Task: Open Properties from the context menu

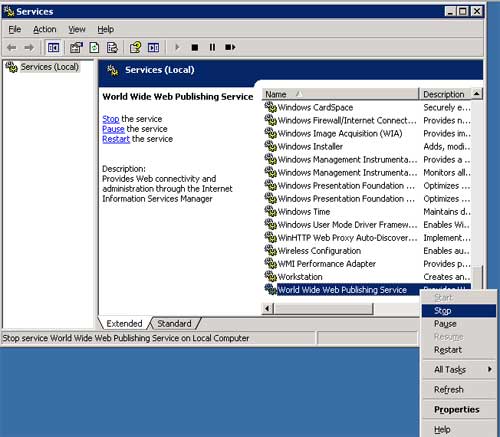Action: (459, 409)
